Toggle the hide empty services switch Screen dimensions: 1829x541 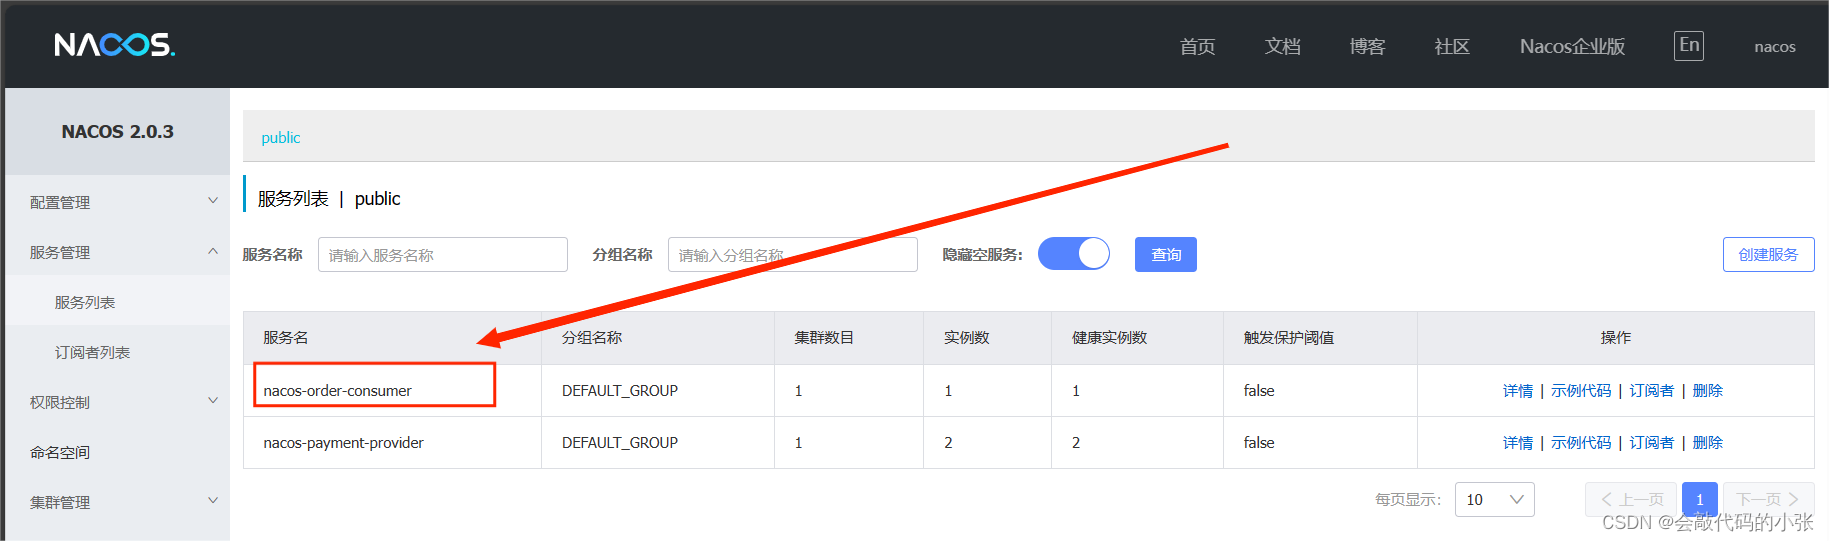pos(1074,254)
